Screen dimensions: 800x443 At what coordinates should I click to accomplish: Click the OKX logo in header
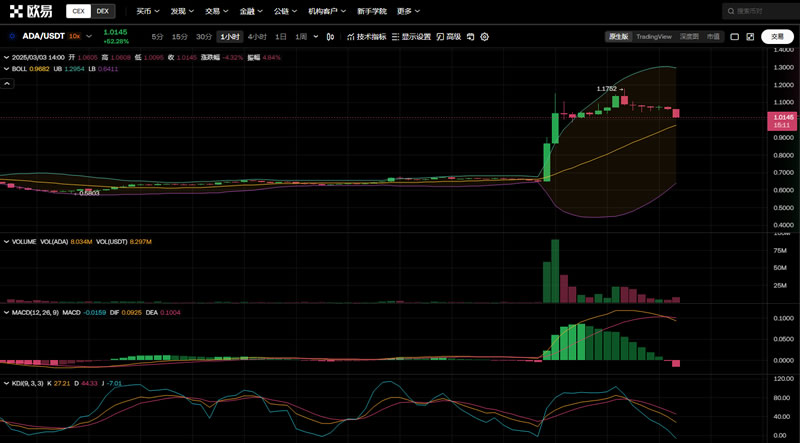pos(31,11)
